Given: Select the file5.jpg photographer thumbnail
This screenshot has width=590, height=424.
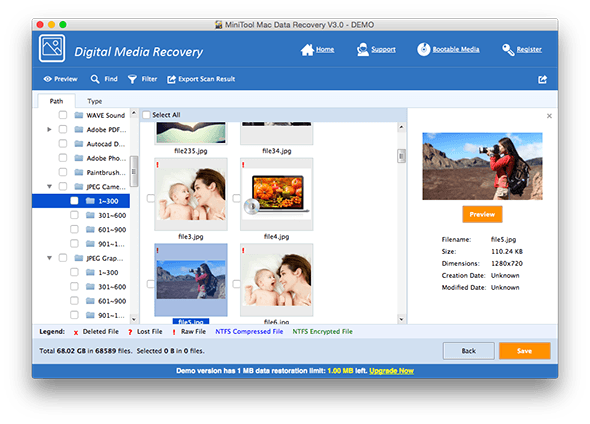Looking at the screenshot, I should pyautogui.click(x=191, y=280).
